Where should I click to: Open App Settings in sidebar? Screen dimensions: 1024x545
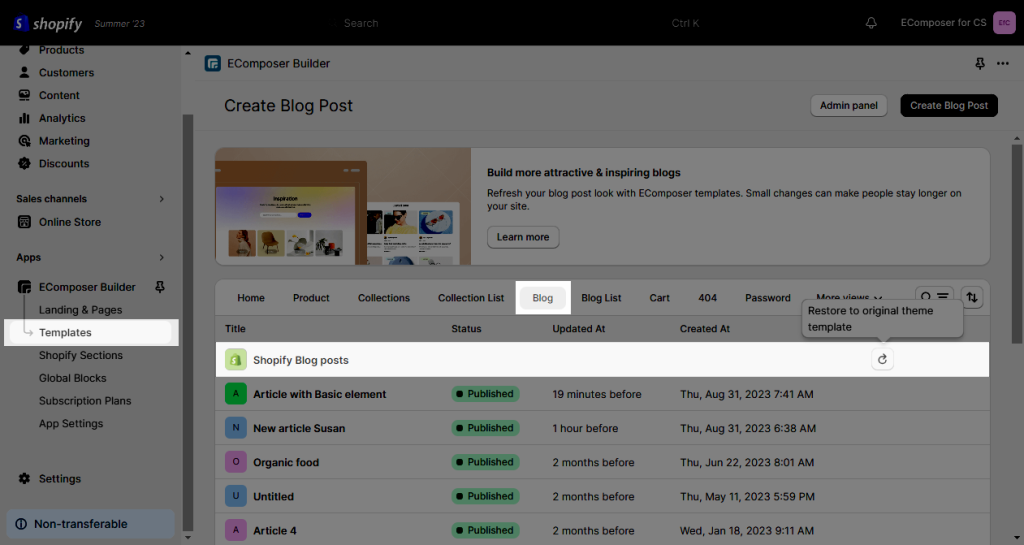click(x=71, y=424)
